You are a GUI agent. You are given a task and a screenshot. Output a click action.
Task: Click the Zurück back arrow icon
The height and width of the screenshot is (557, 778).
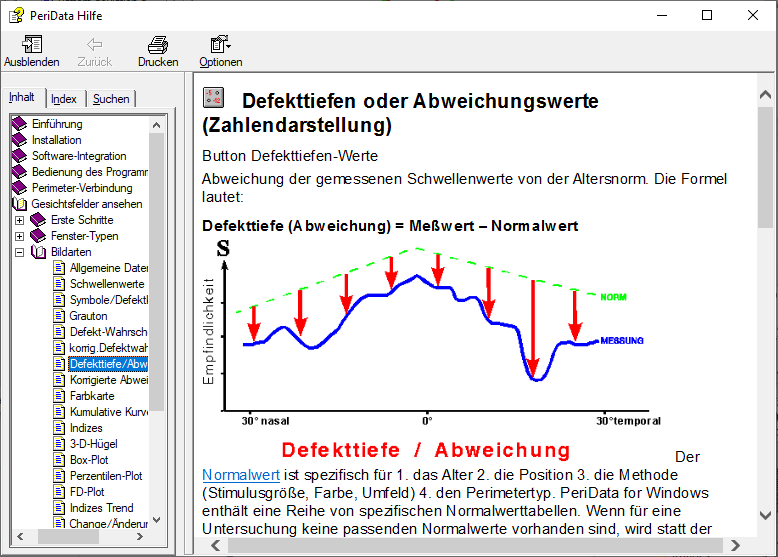(94, 45)
